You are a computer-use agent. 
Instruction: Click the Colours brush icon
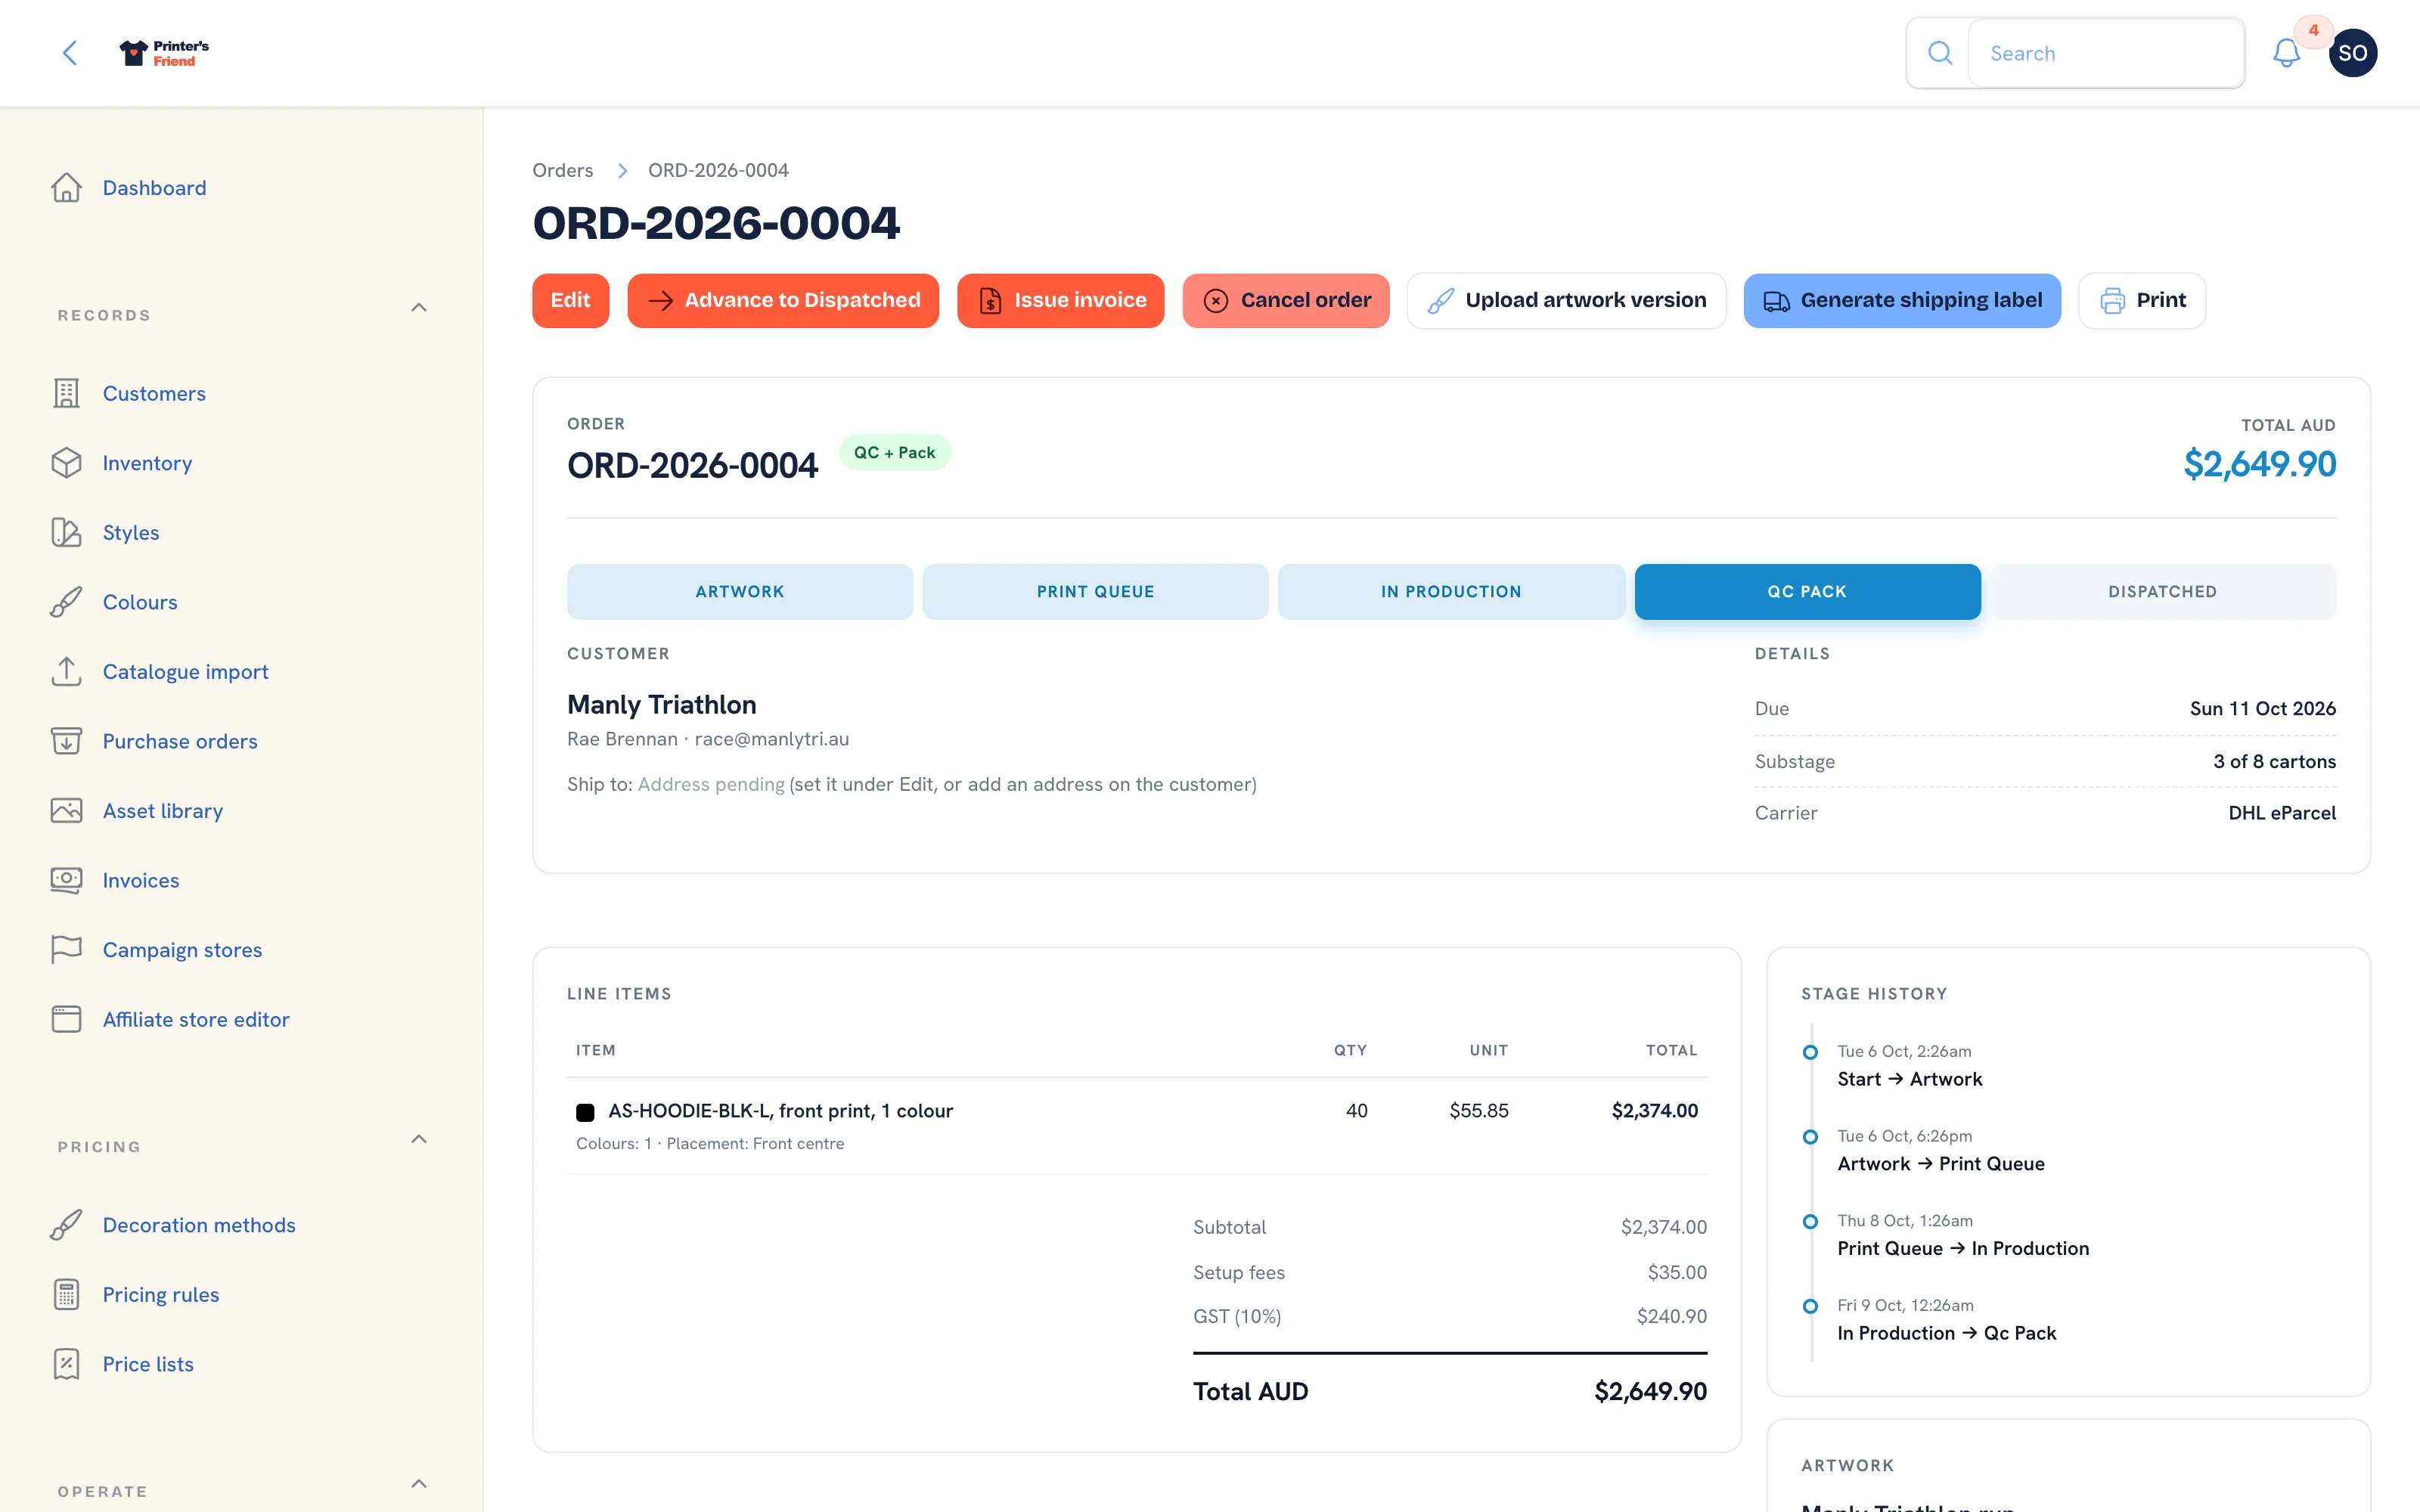[x=66, y=602]
